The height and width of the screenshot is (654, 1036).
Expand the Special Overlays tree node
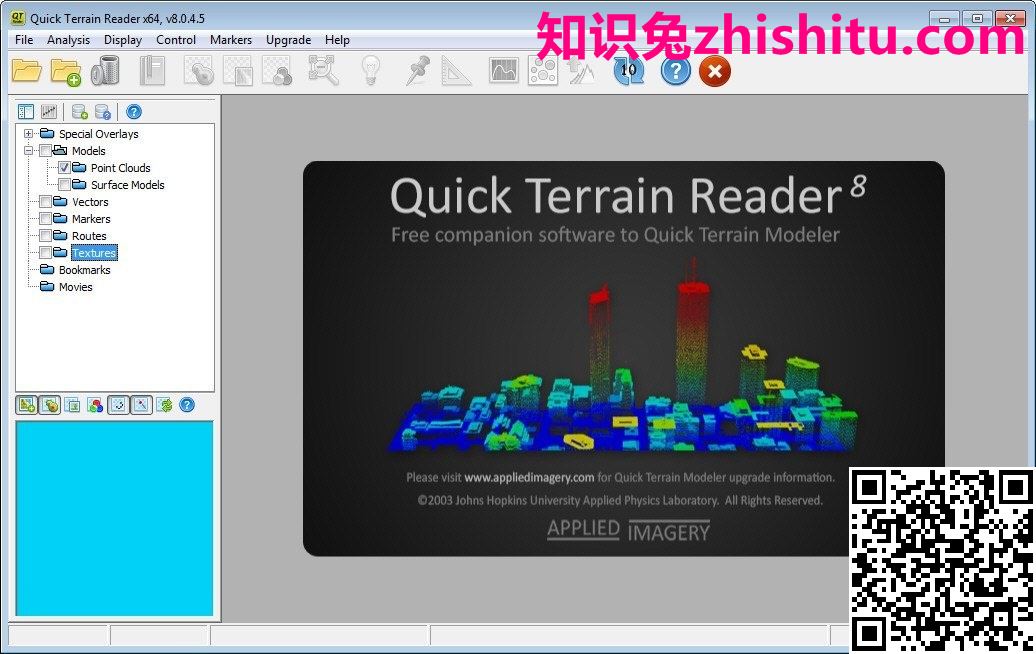click(28, 133)
